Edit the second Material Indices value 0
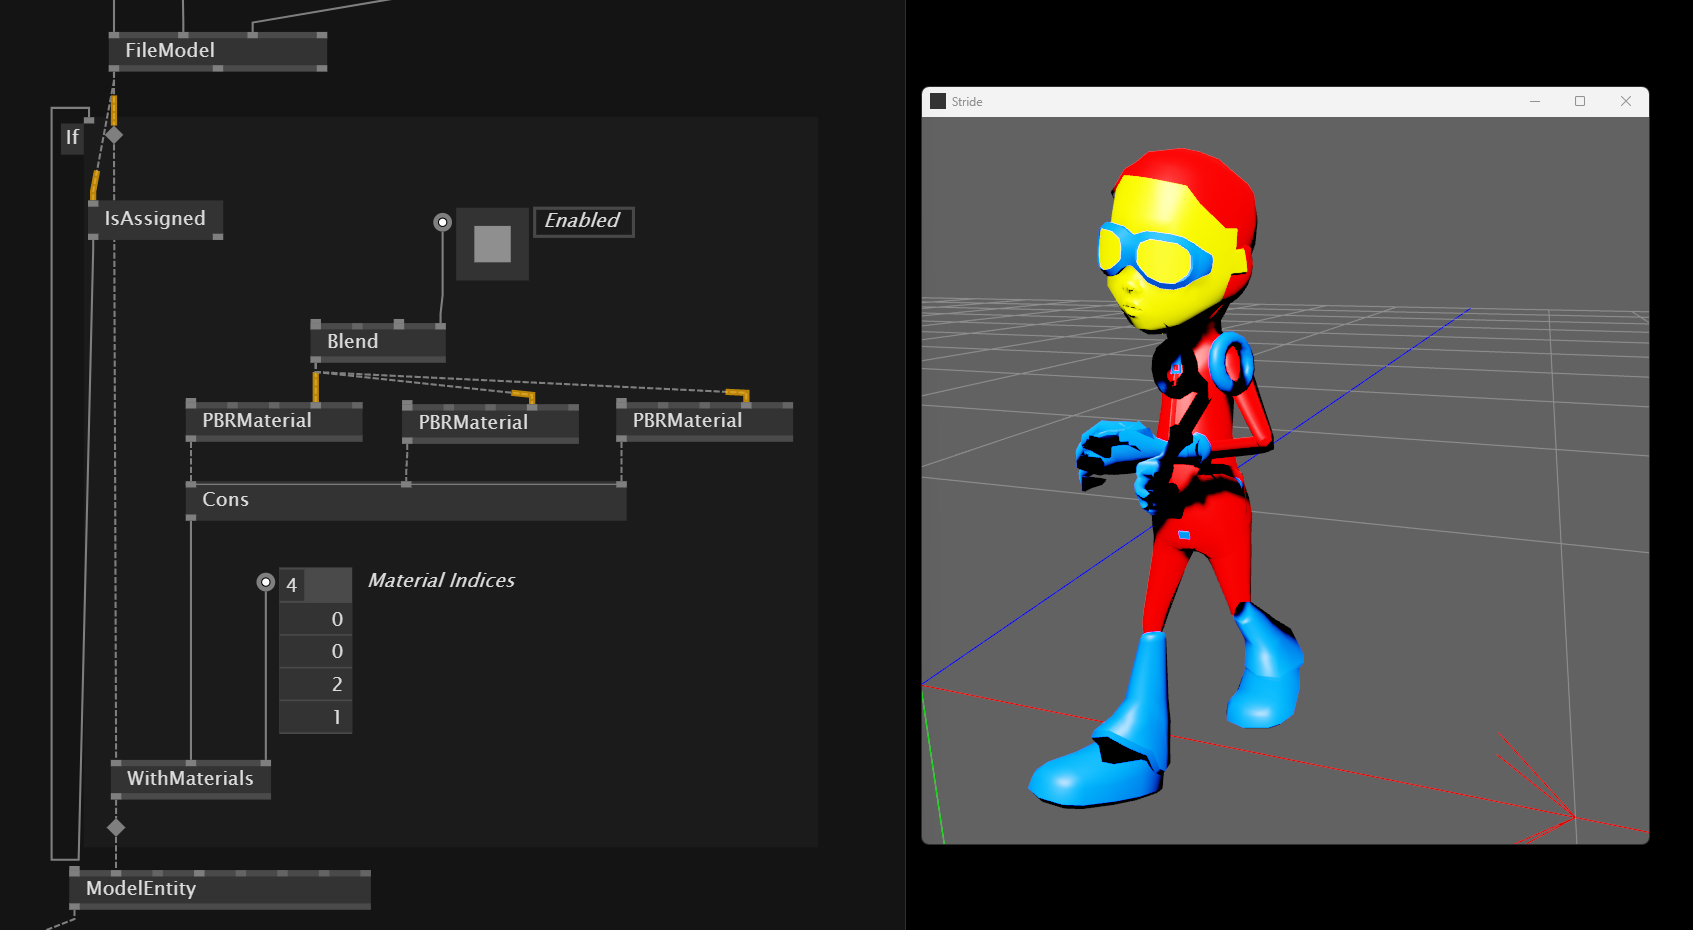 coord(315,652)
